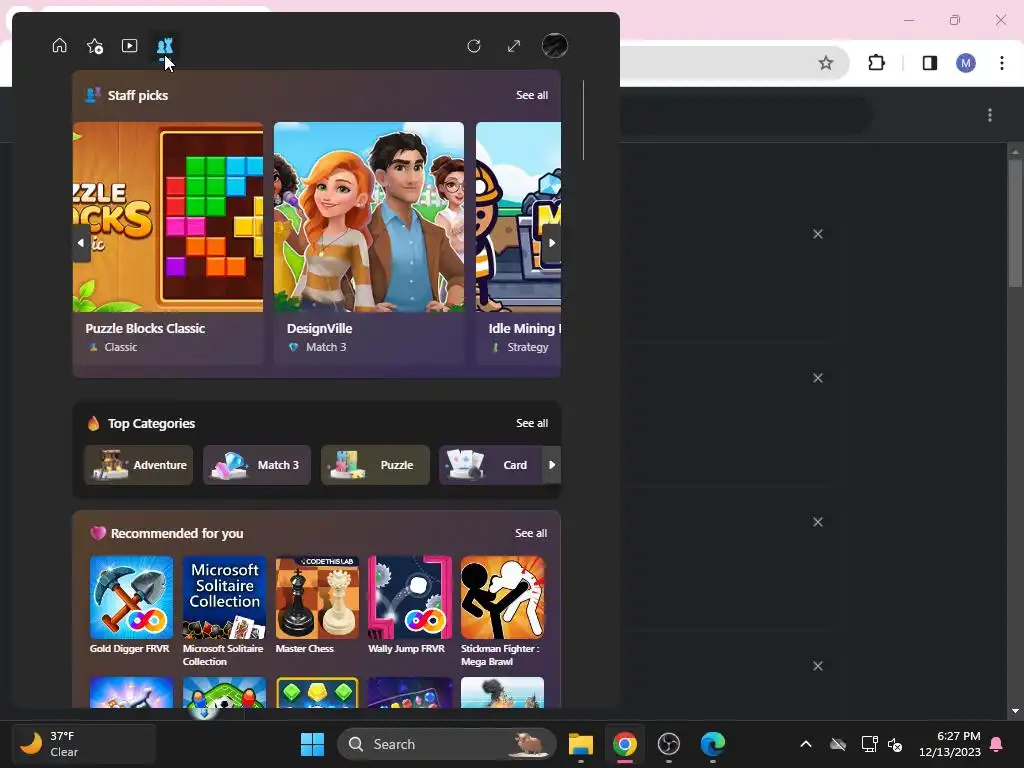Select the Card category
Image resolution: width=1024 pixels, height=768 pixels.
[x=491, y=465]
